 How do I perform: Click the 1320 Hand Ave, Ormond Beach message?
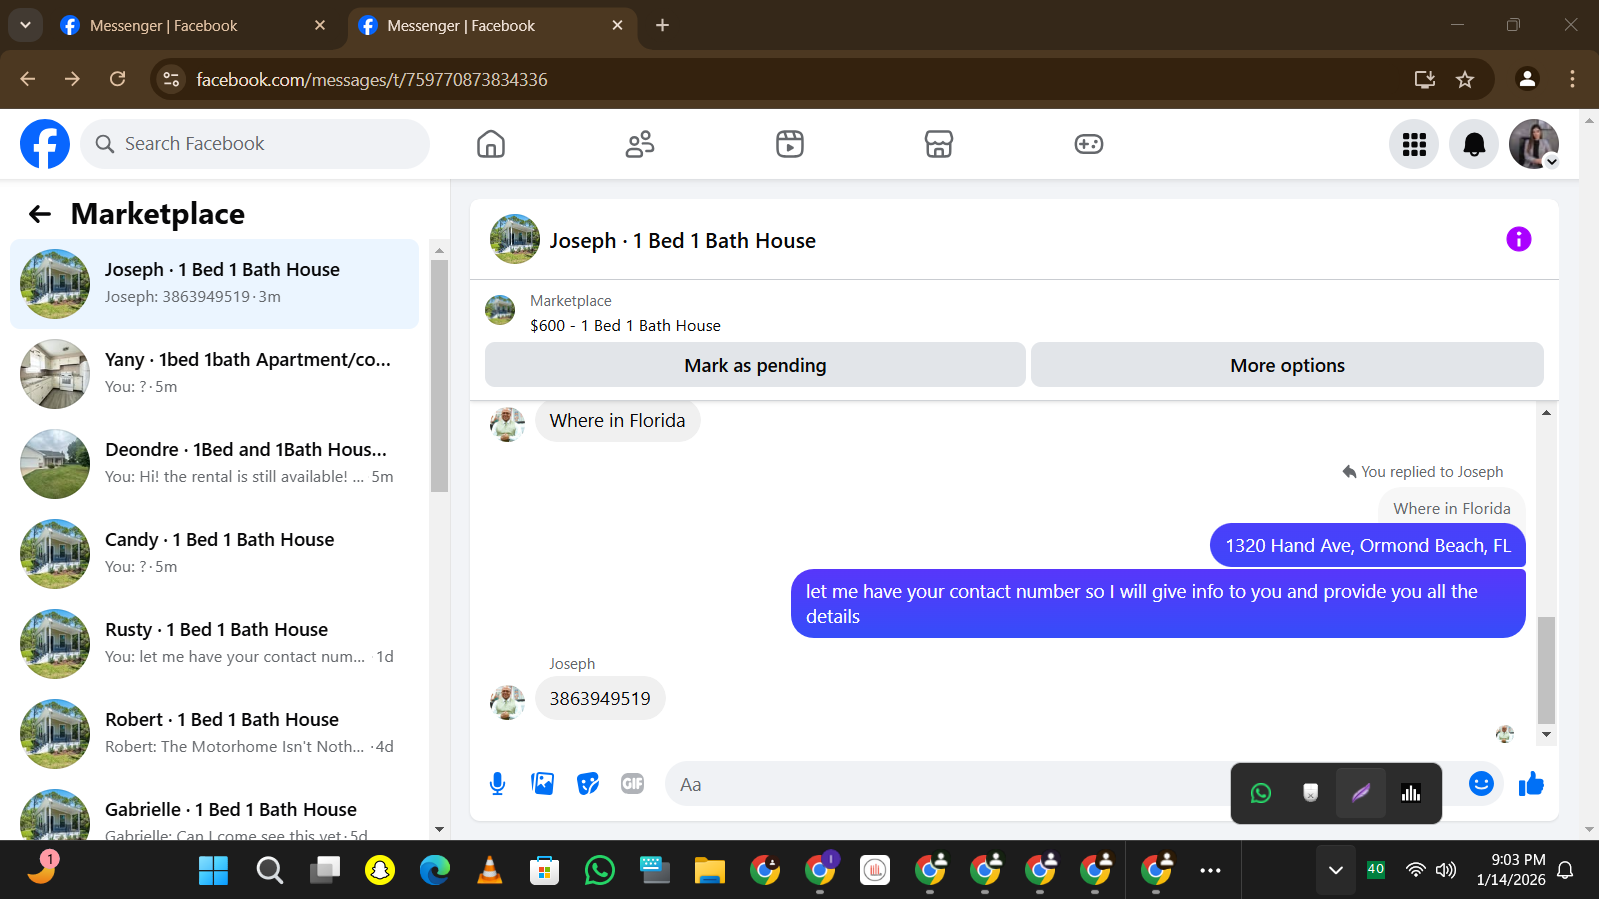[x=1368, y=546]
